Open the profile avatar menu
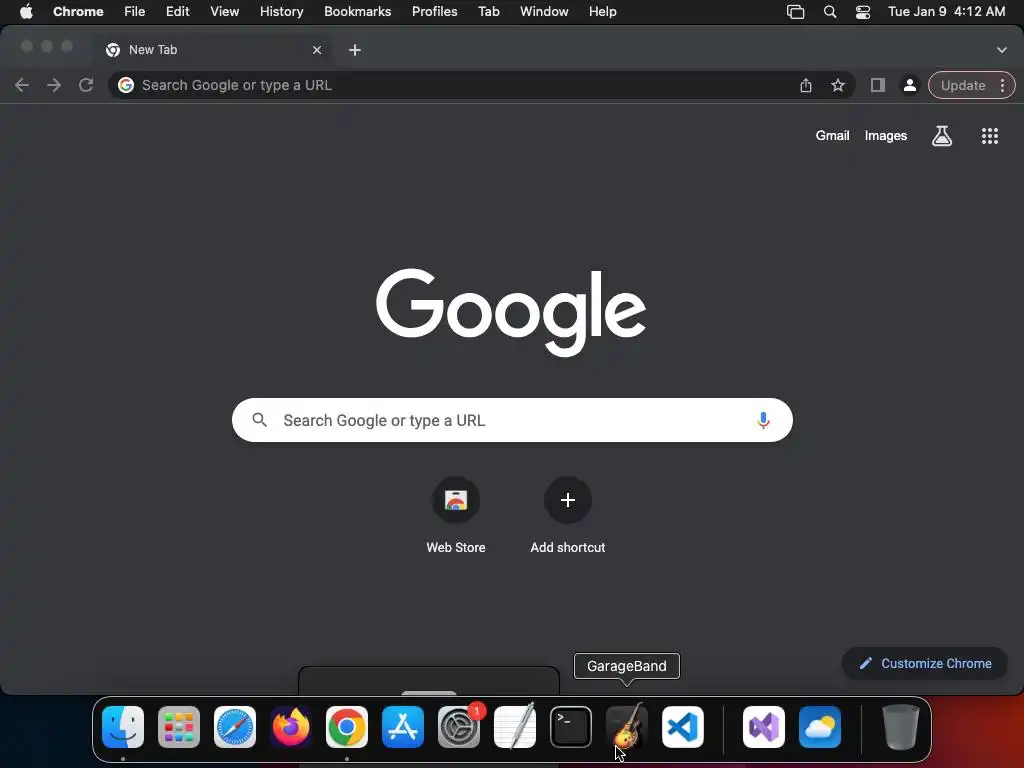The image size is (1024, 768). click(910, 85)
